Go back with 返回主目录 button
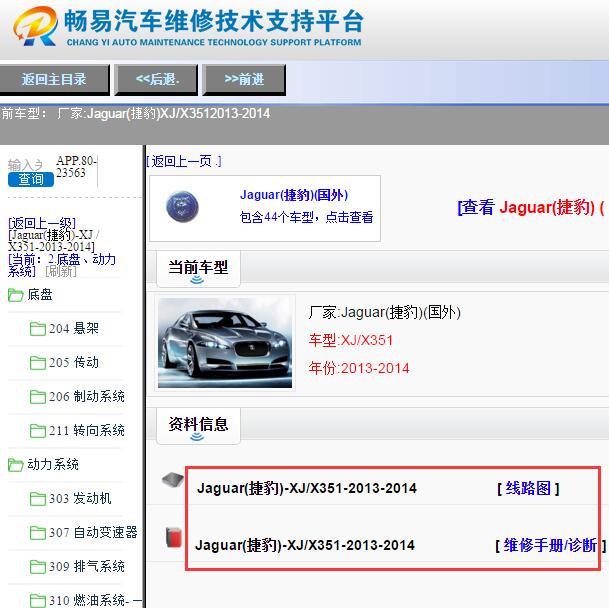 click(54, 80)
